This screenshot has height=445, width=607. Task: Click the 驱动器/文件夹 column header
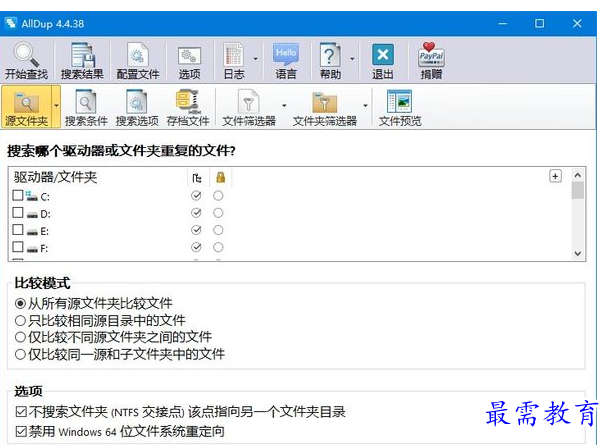point(55,177)
